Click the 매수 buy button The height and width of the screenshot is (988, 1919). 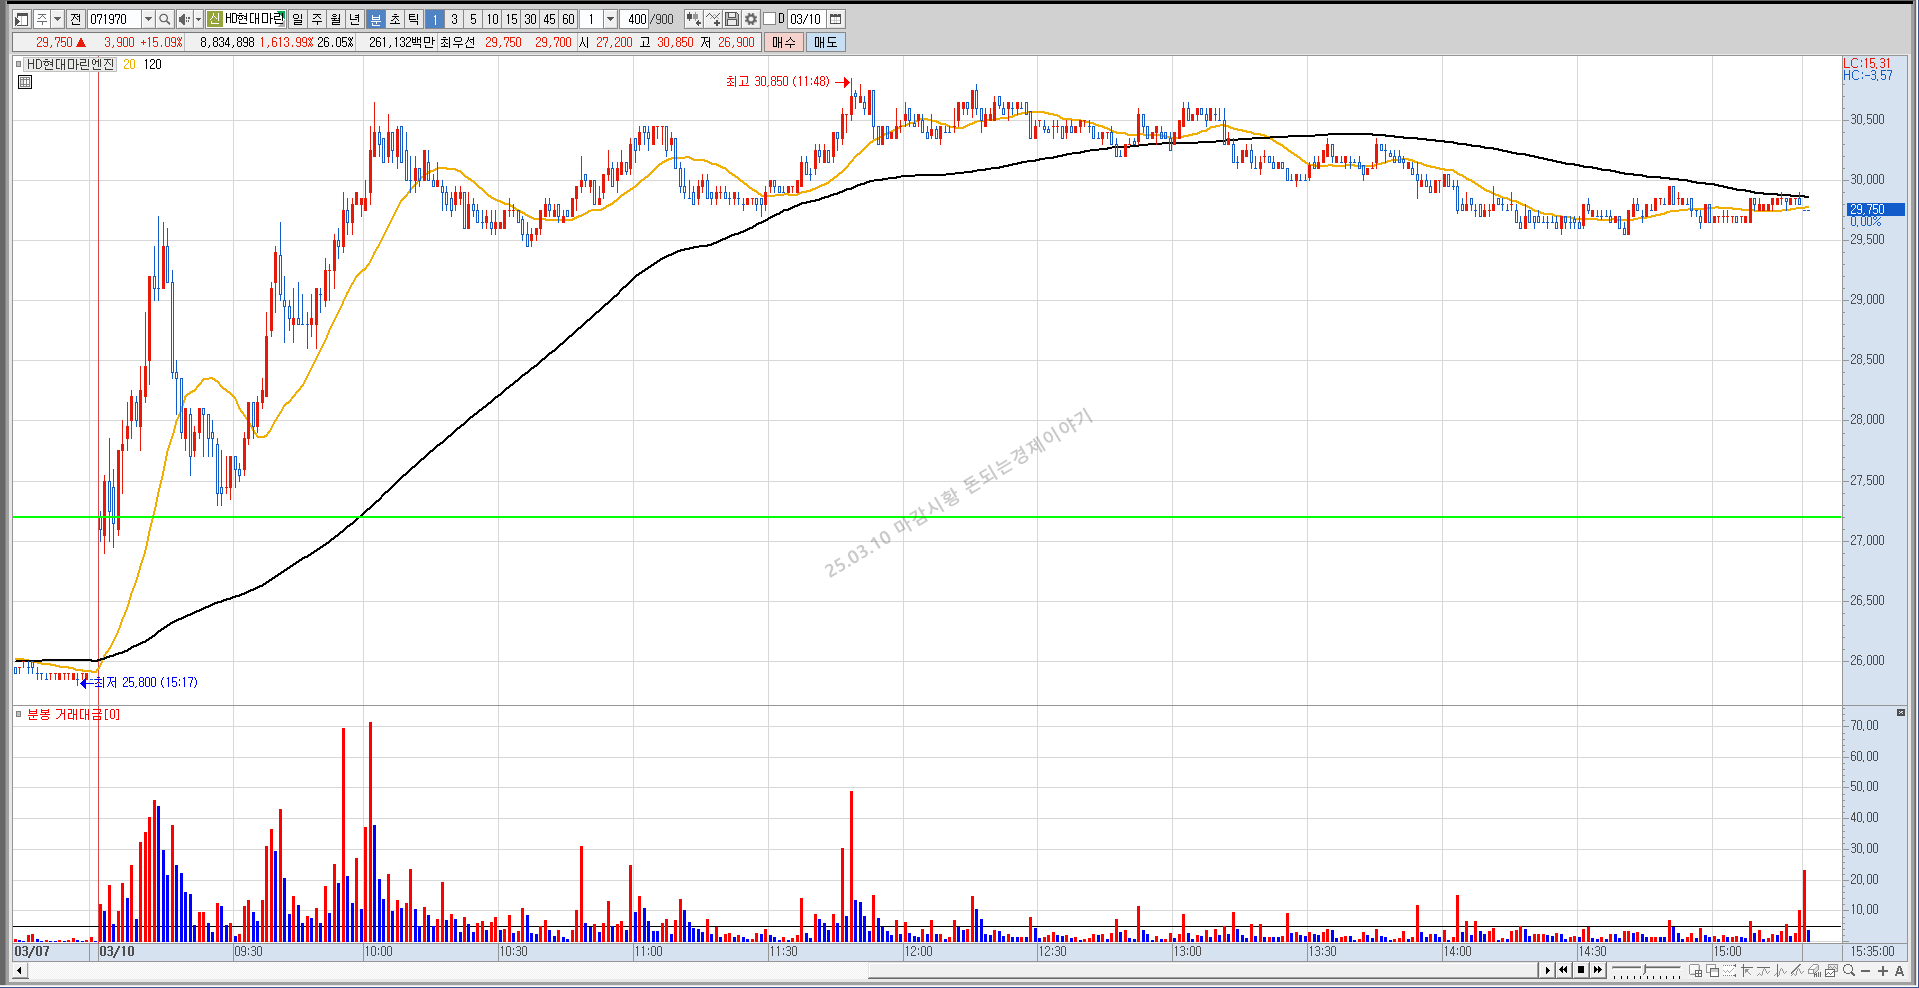coord(783,42)
